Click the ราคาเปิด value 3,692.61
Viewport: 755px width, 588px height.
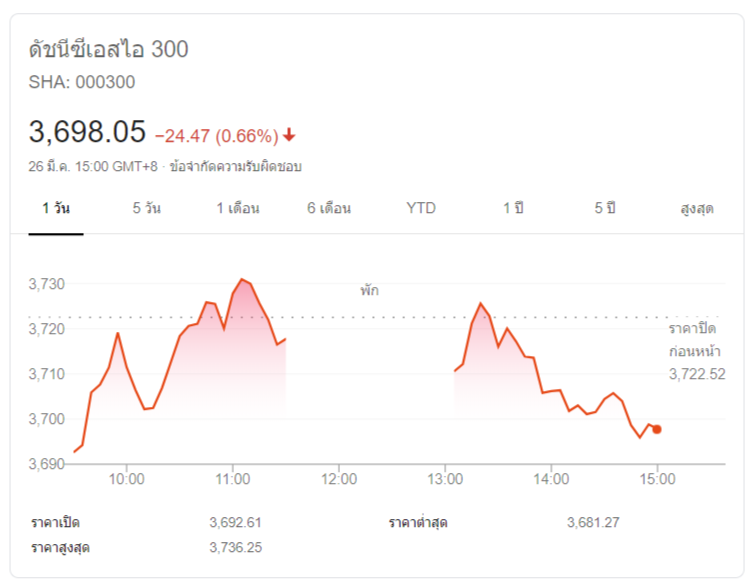coord(235,523)
